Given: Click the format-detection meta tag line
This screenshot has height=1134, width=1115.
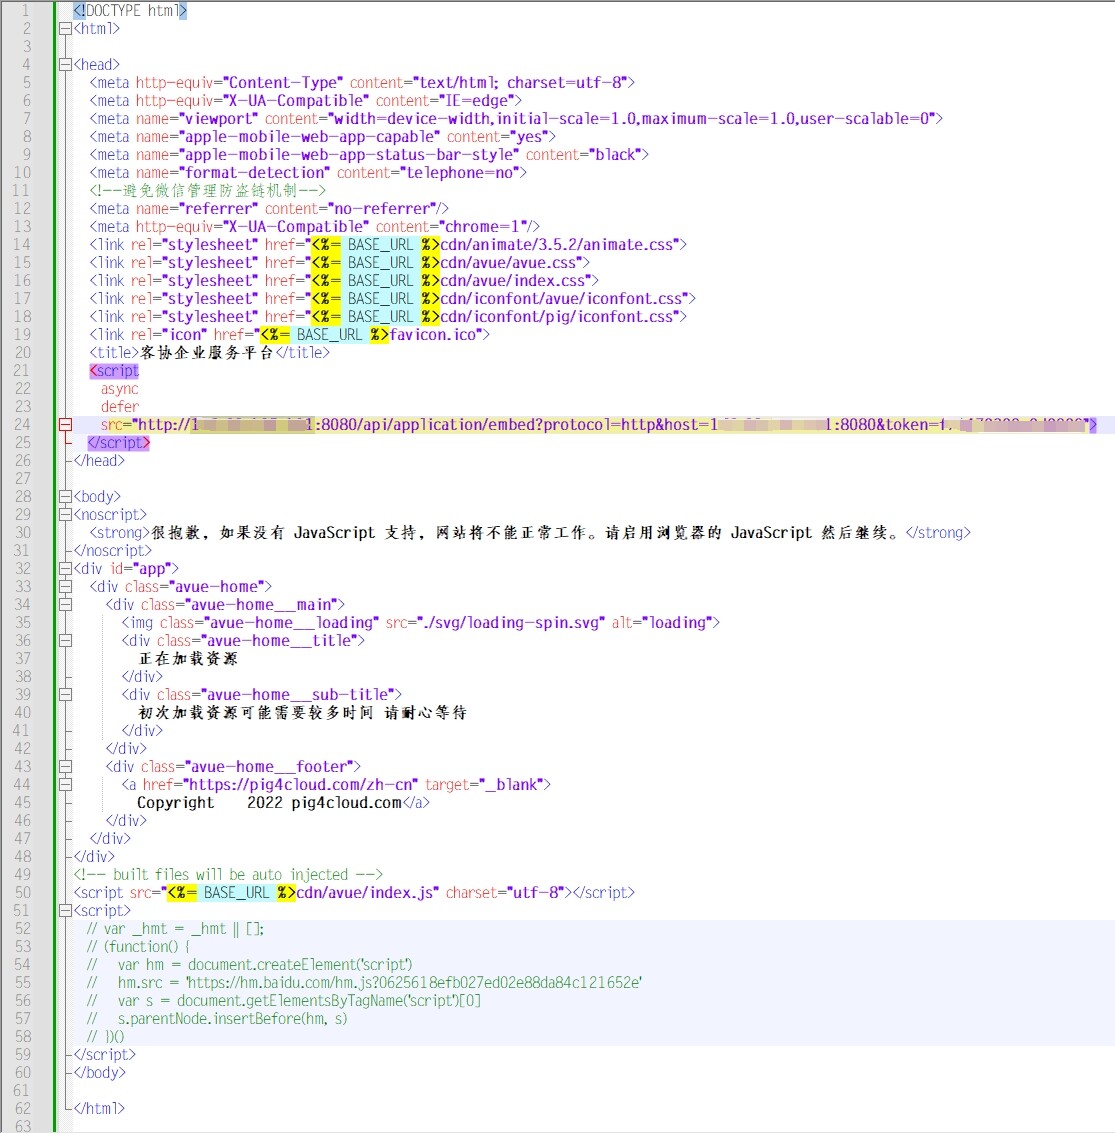Looking at the screenshot, I should coord(308,173).
